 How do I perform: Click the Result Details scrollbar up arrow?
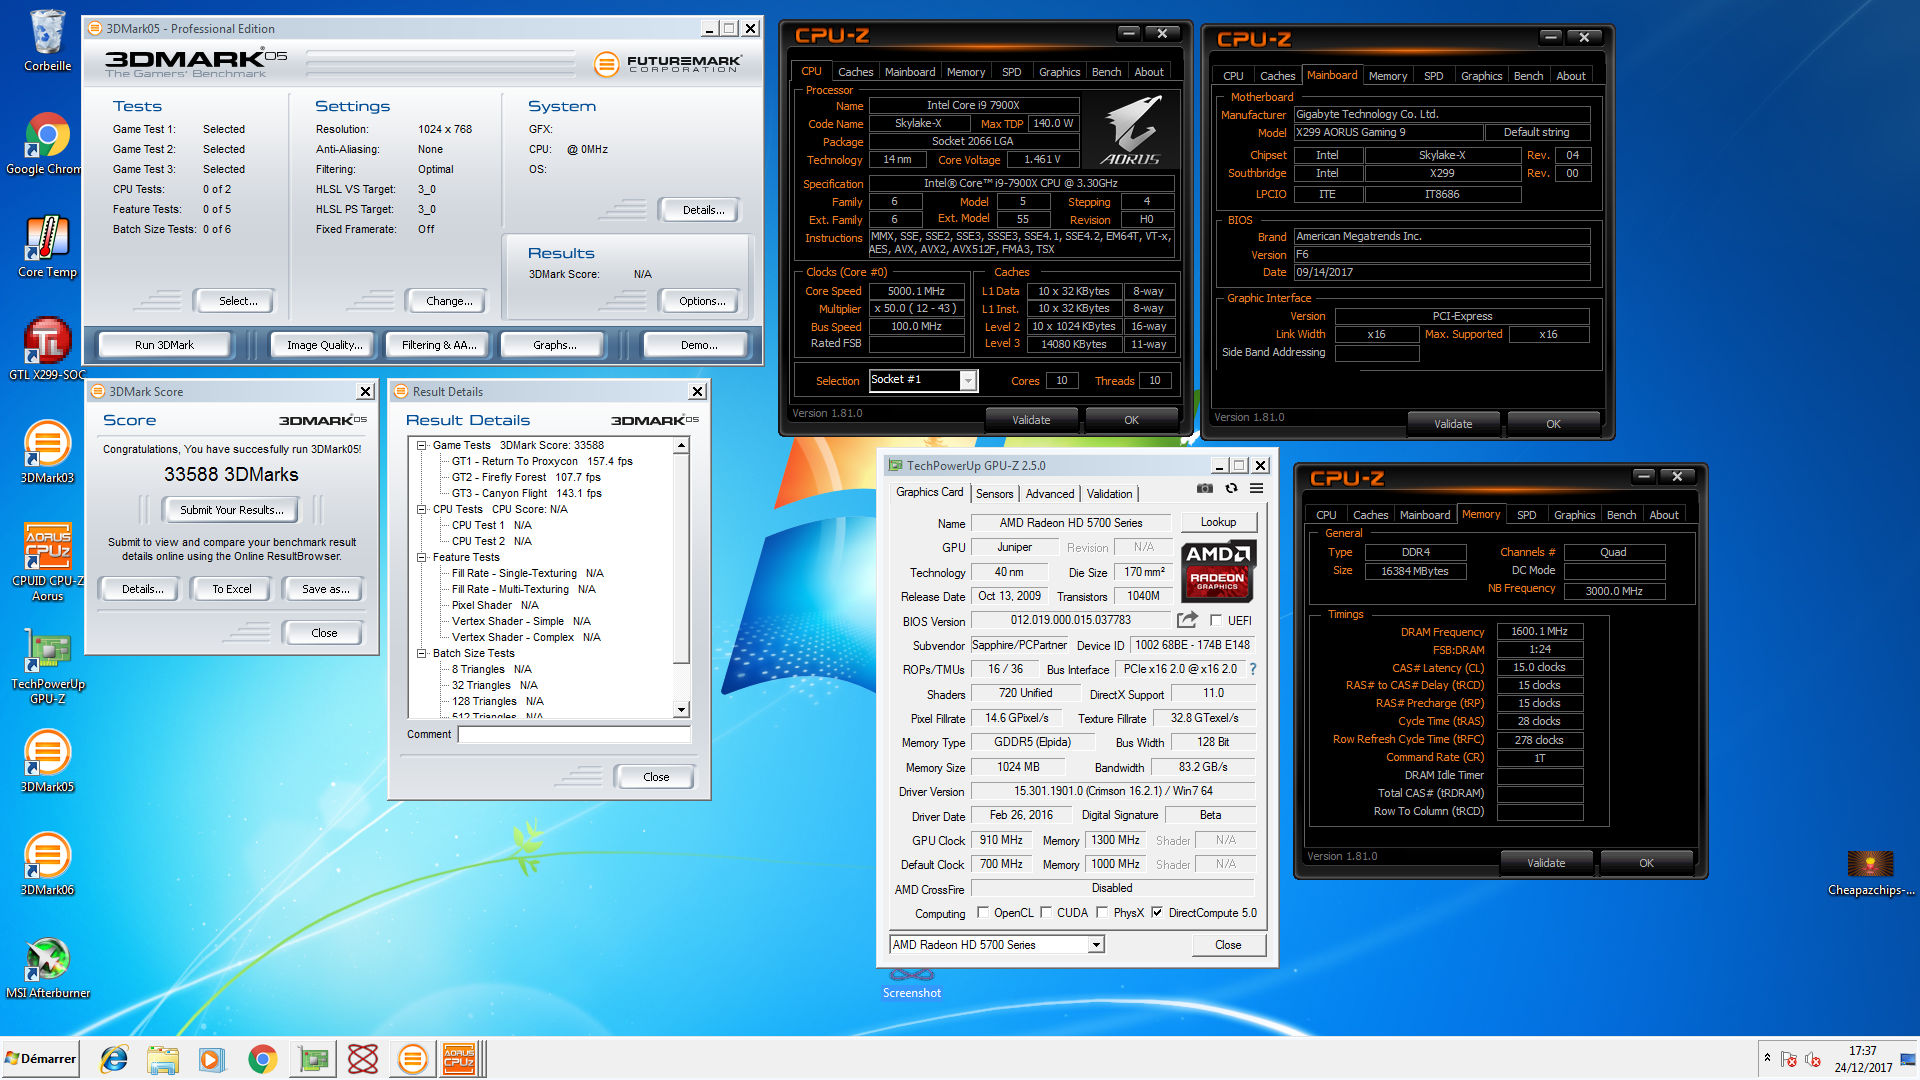(x=681, y=445)
